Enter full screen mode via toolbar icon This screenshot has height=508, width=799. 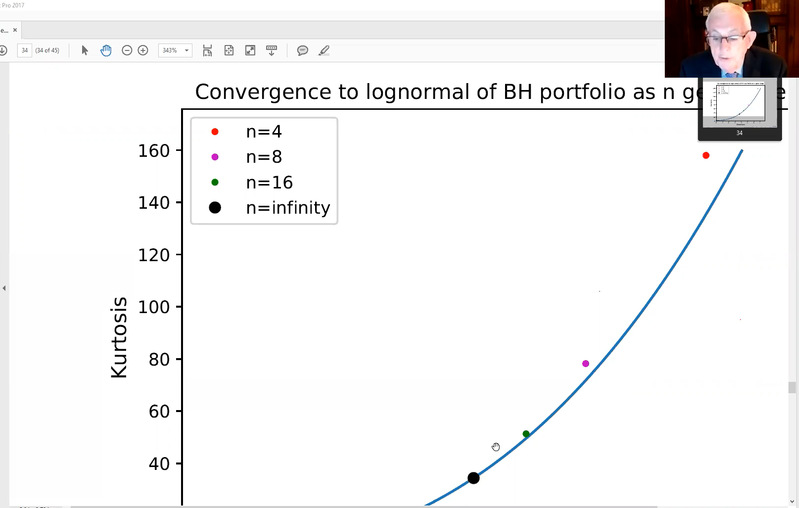(x=250, y=50)
